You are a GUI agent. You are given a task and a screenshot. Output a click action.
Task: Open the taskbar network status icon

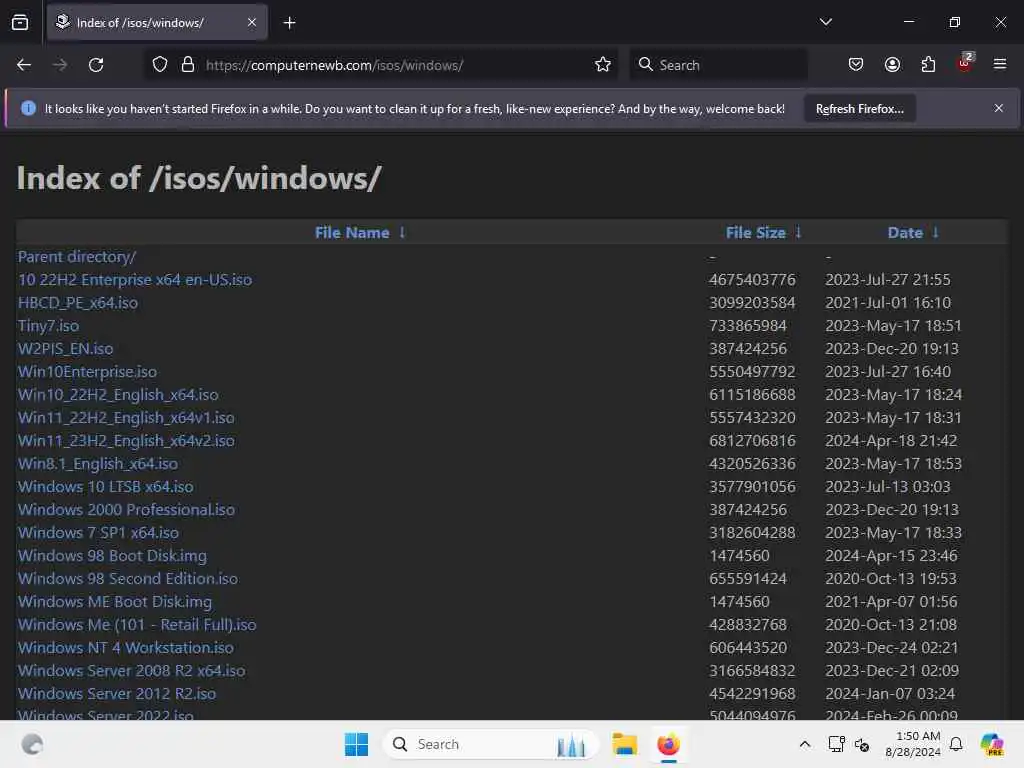[835, 744]
